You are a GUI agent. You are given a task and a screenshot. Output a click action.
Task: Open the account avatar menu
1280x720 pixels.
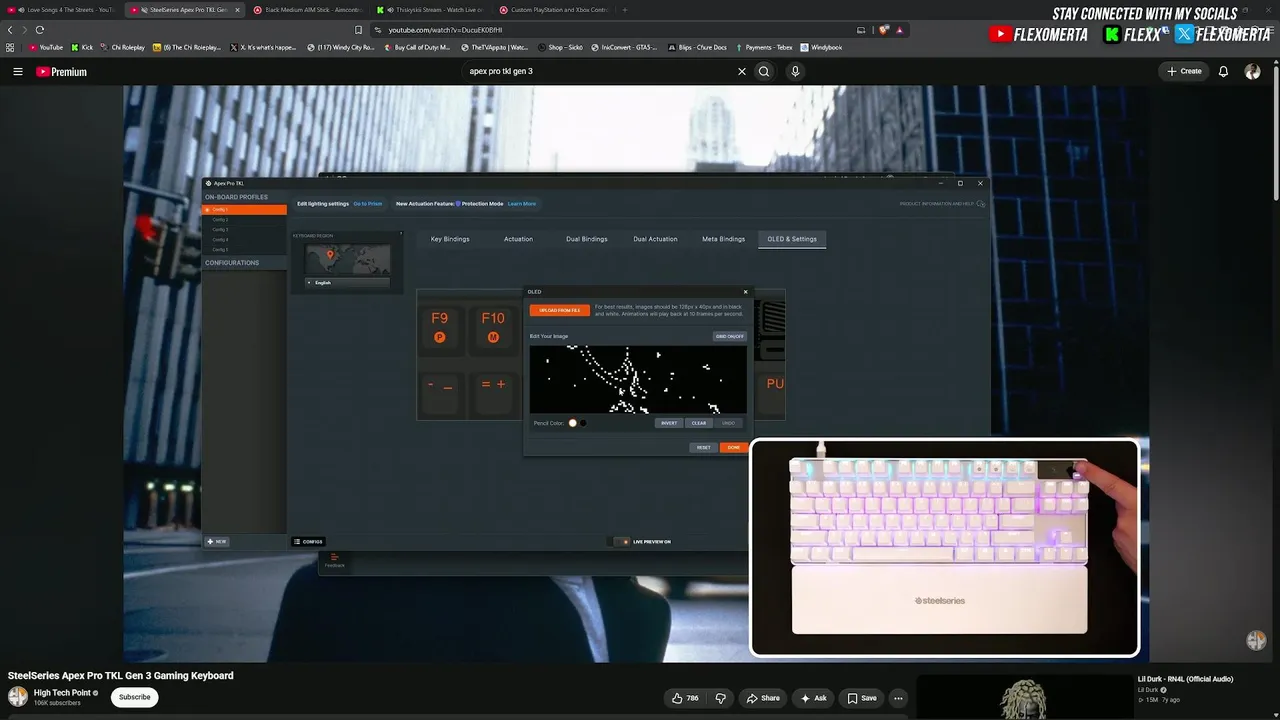point(1253,72)
